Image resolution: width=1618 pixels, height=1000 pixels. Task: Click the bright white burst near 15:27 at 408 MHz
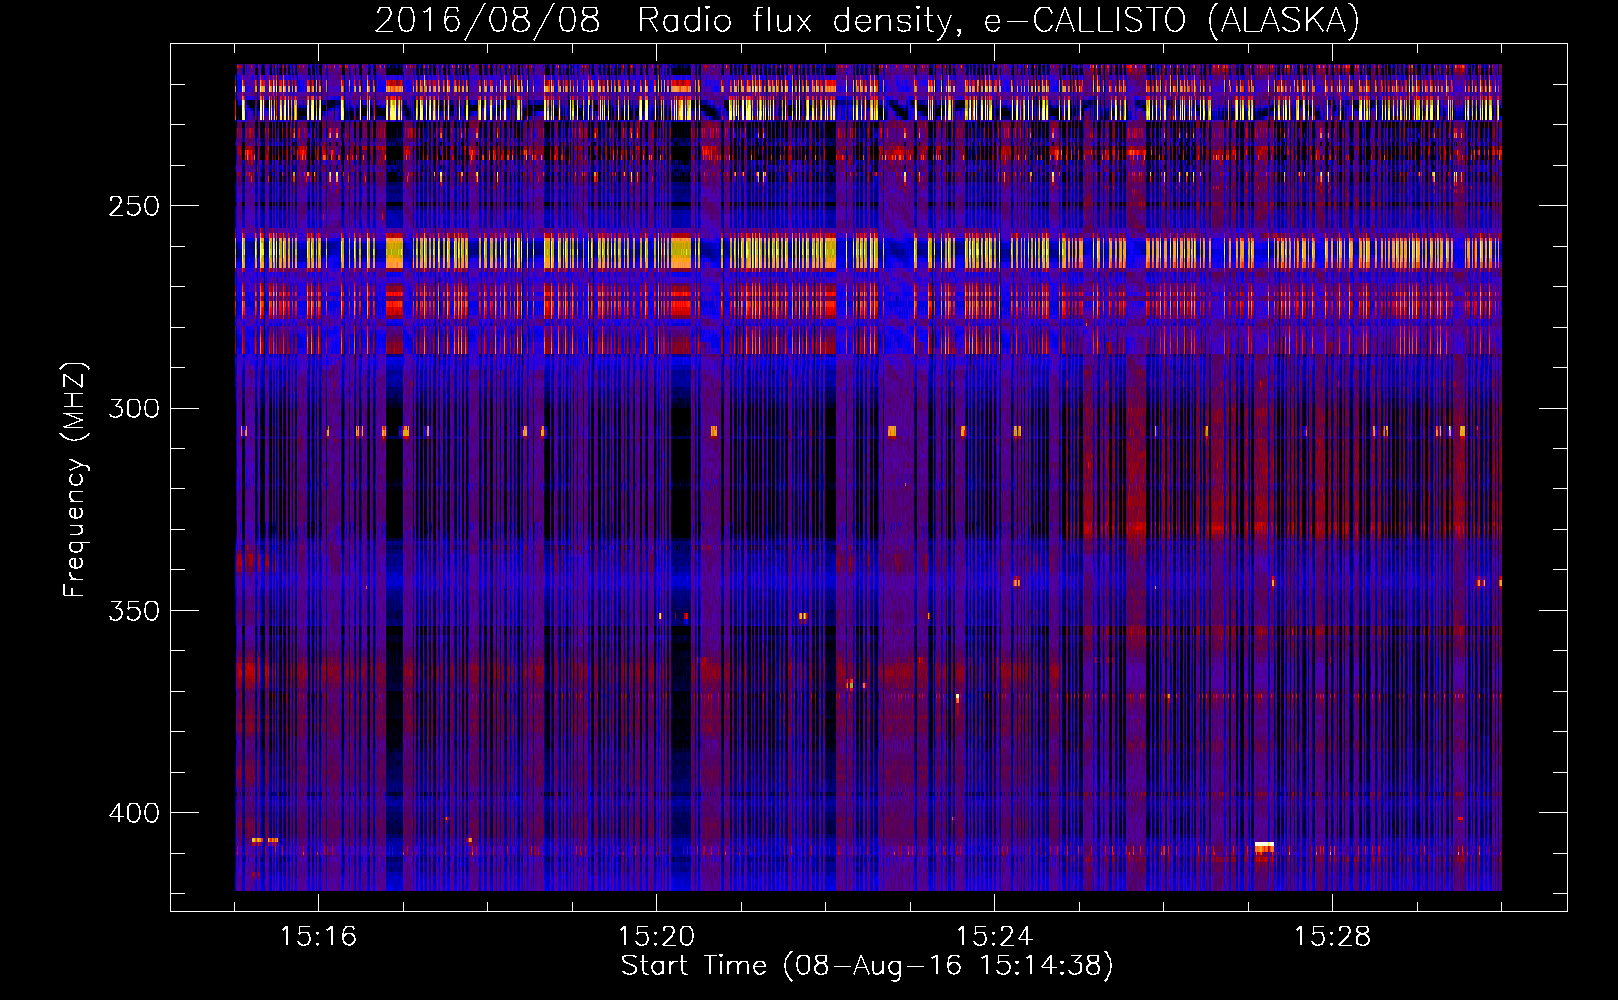(1264, 847)
